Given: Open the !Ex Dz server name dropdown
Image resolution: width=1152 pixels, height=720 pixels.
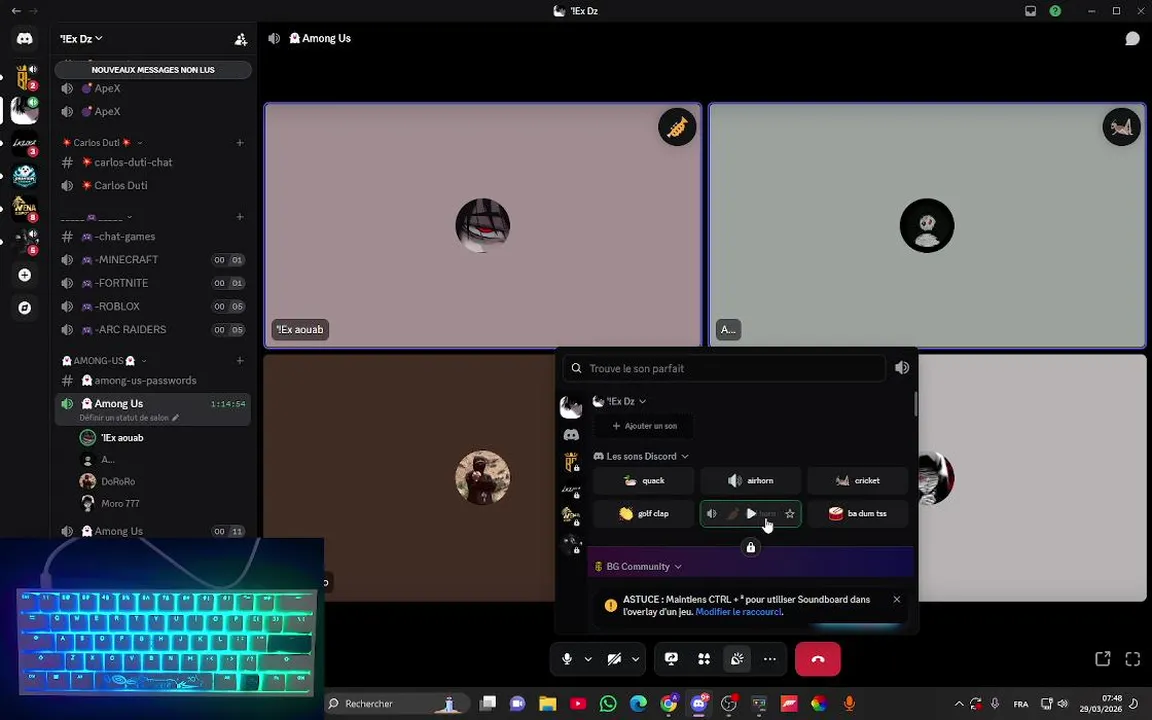Looking at the screenshot, I should [82, 38].
